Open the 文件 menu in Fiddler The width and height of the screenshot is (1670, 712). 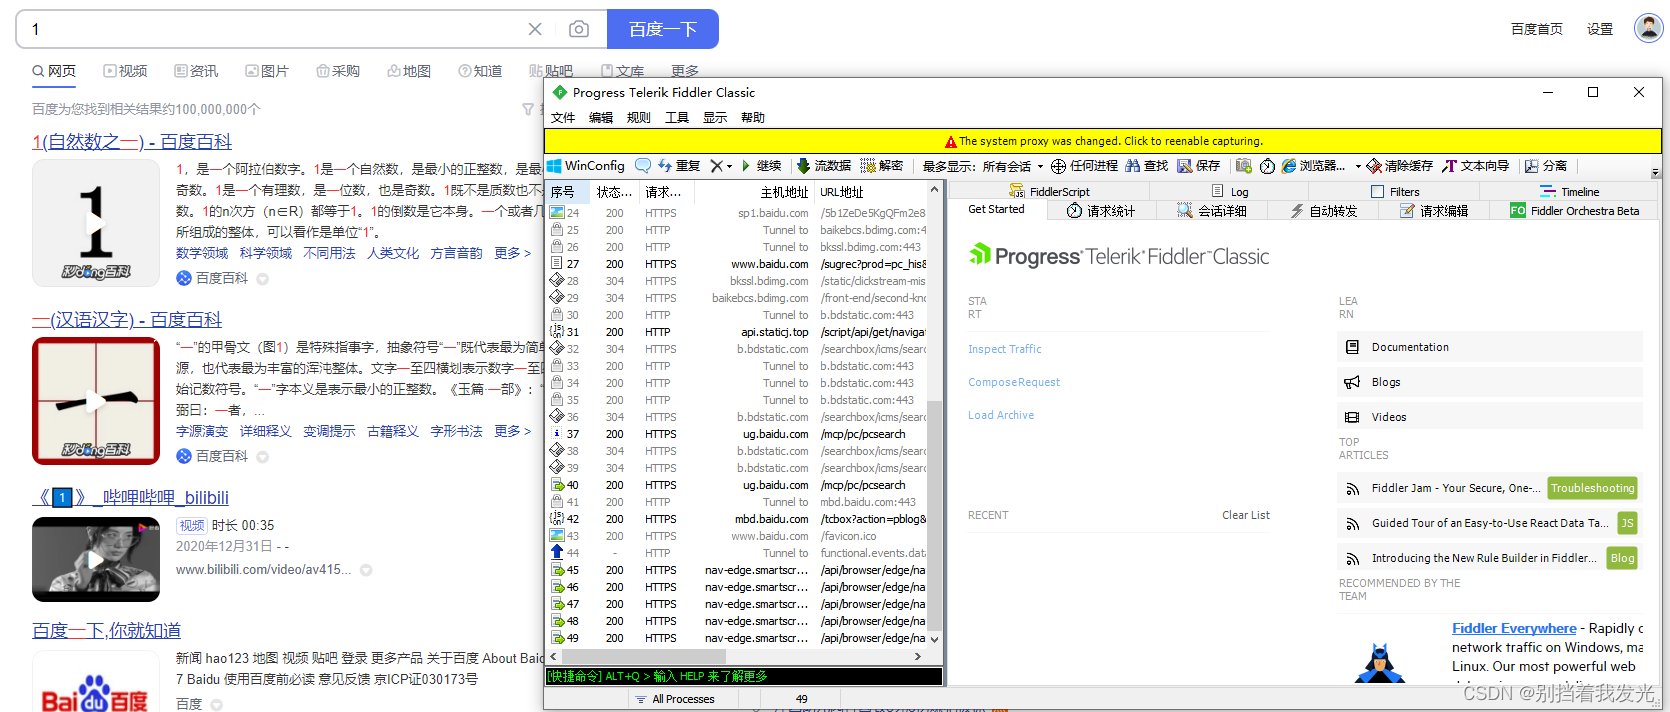click(563, 118)
